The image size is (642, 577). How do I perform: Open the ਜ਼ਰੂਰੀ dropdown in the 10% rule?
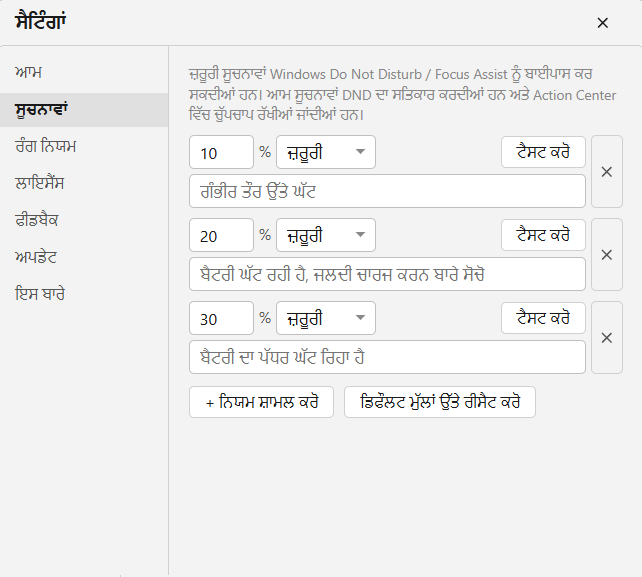coord(326,152)
